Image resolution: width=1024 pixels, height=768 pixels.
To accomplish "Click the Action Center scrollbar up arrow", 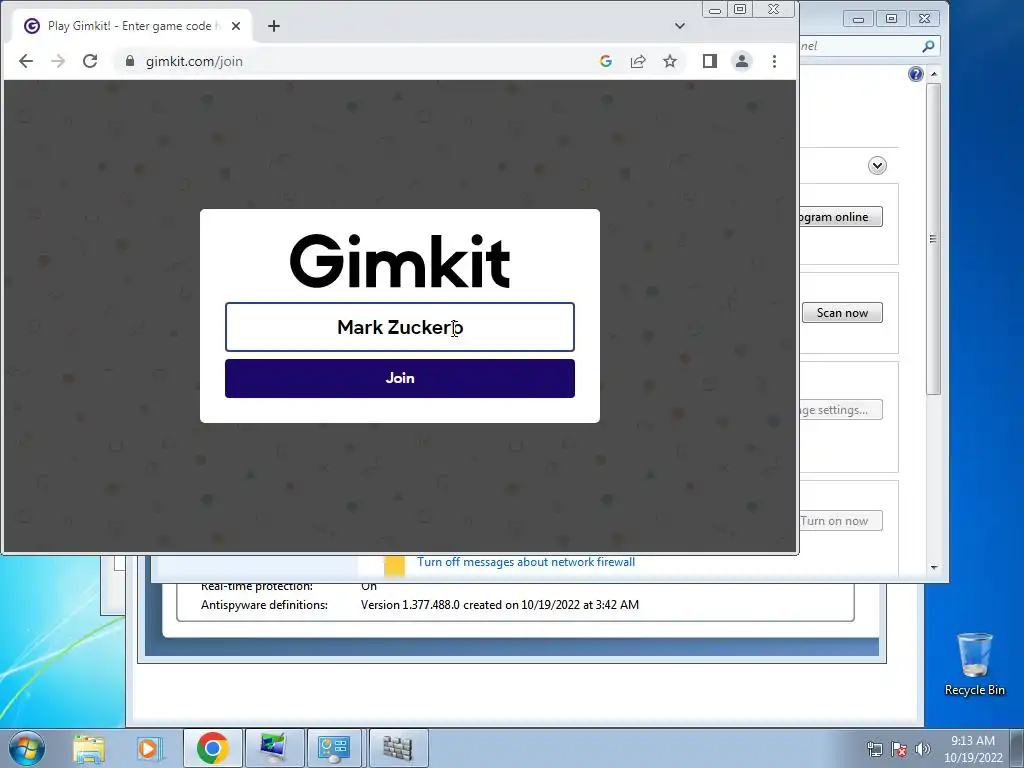I will (934, 74).
